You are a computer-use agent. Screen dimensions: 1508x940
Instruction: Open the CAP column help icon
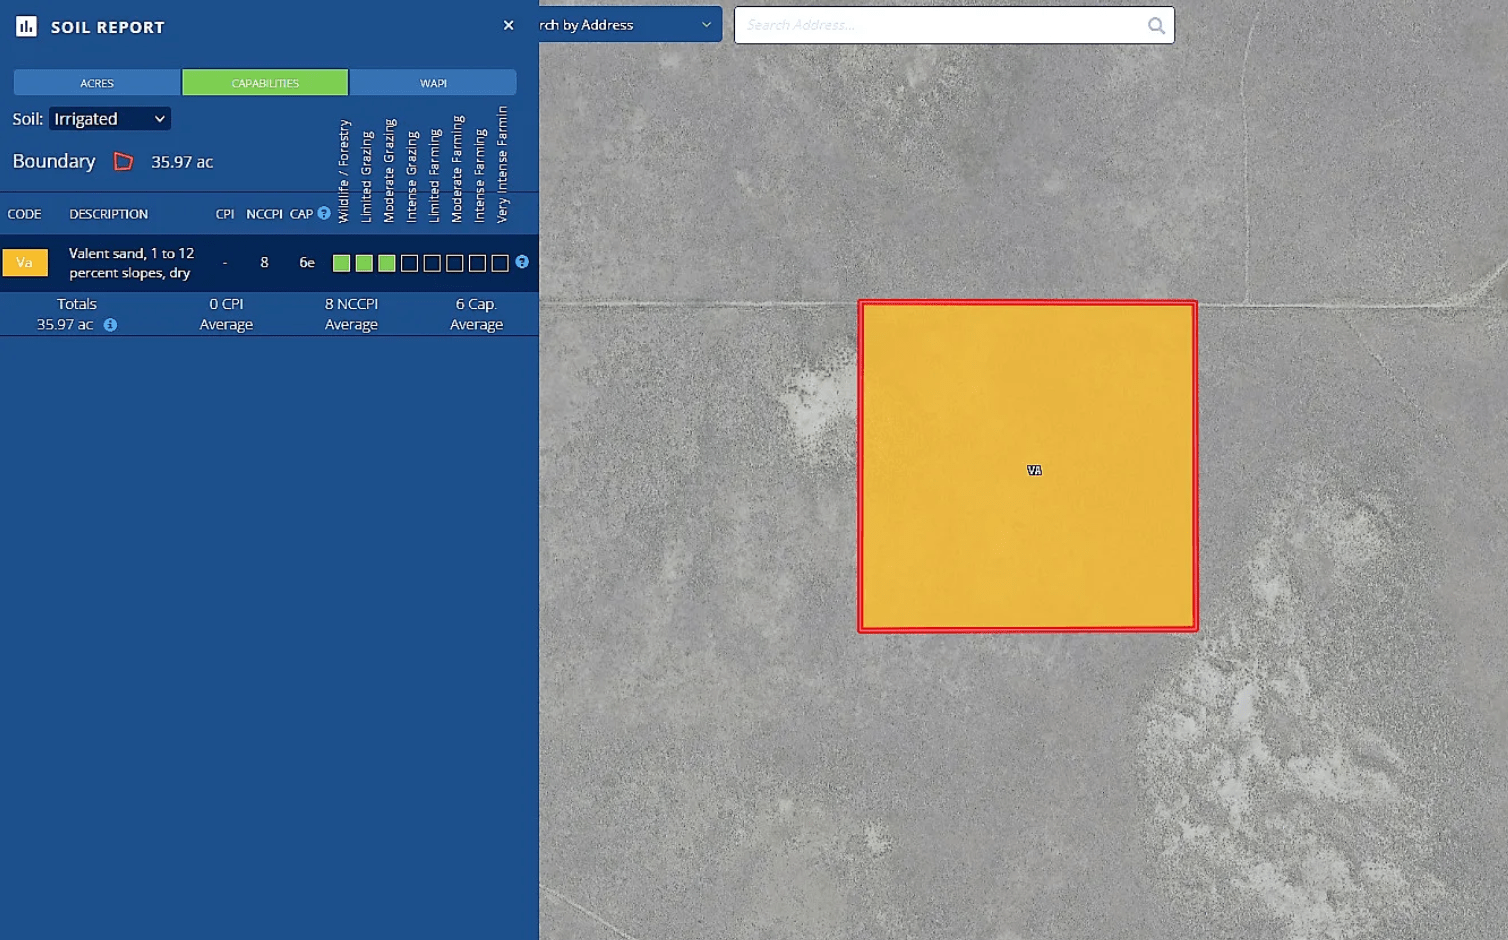322,213
